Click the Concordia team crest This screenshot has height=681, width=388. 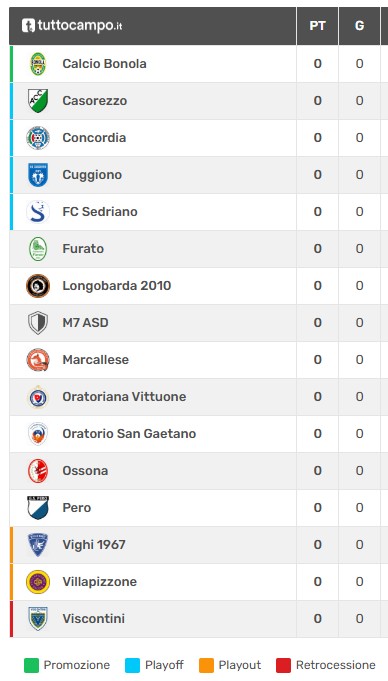(x=38, y=138)
